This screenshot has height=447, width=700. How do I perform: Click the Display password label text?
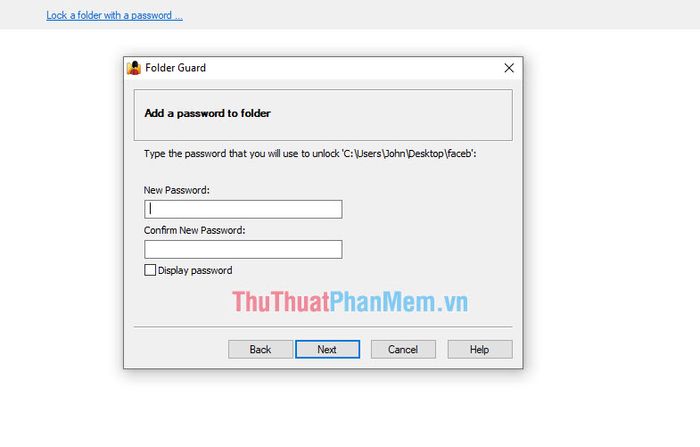tap(195, 270)
